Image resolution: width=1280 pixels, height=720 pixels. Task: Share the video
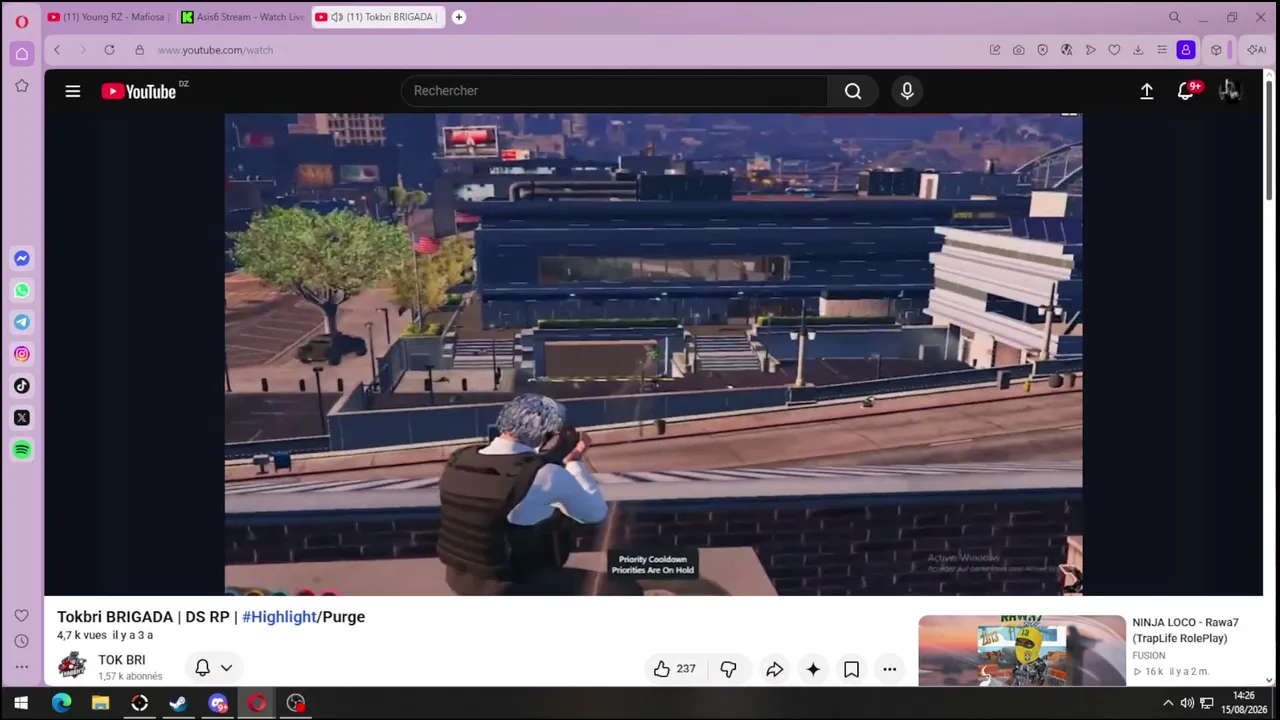point(774,669)
